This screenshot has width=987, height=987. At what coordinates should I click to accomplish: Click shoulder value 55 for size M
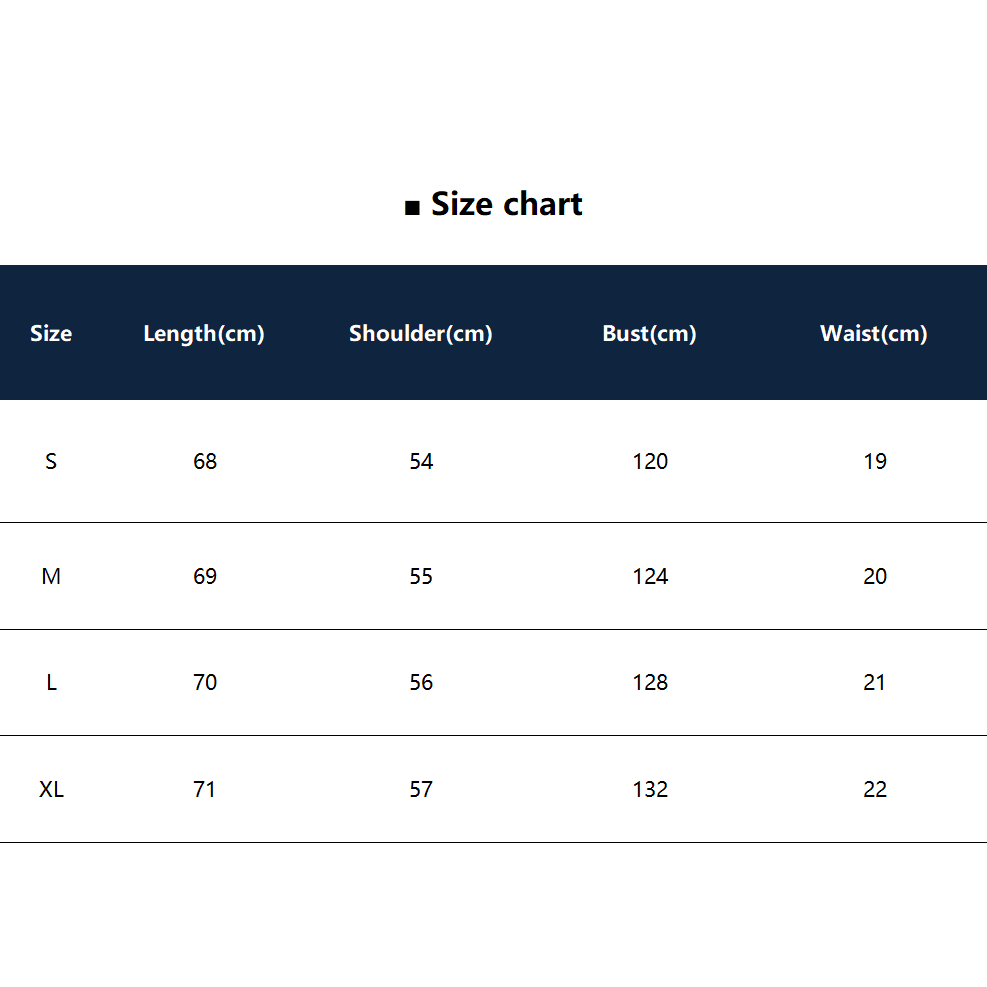pos(421,576)
